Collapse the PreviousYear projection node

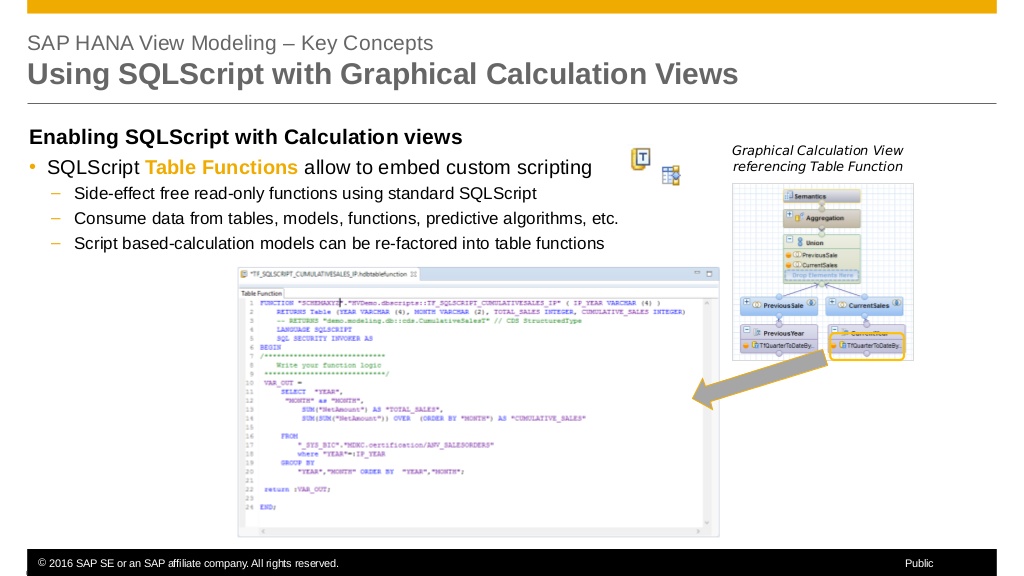coord(746,330)
